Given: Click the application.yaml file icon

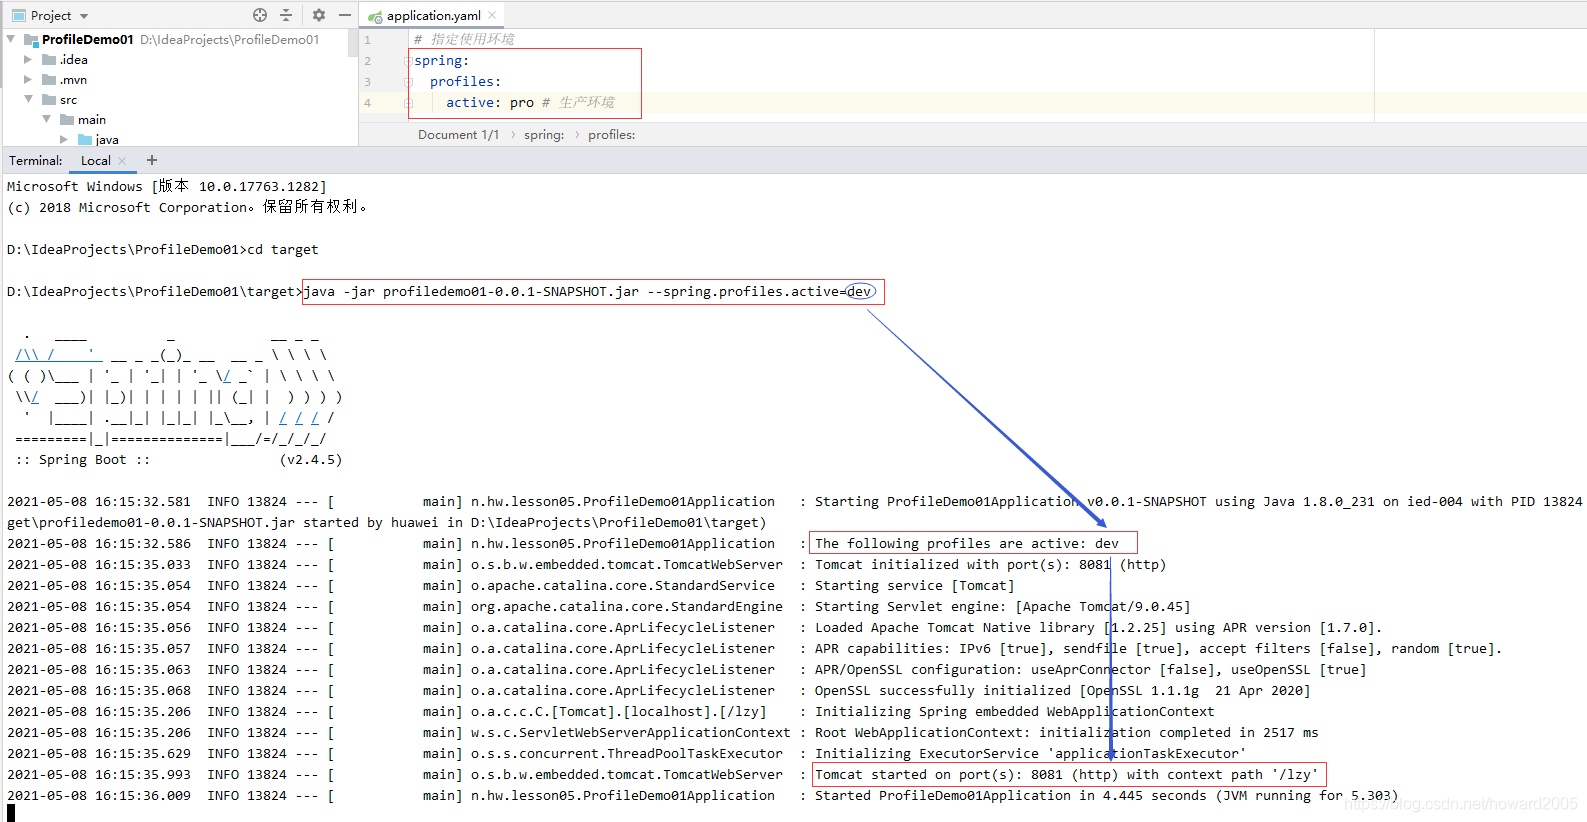Looking at the screenshot, I should pyautogui.click(x=375, y=16).
